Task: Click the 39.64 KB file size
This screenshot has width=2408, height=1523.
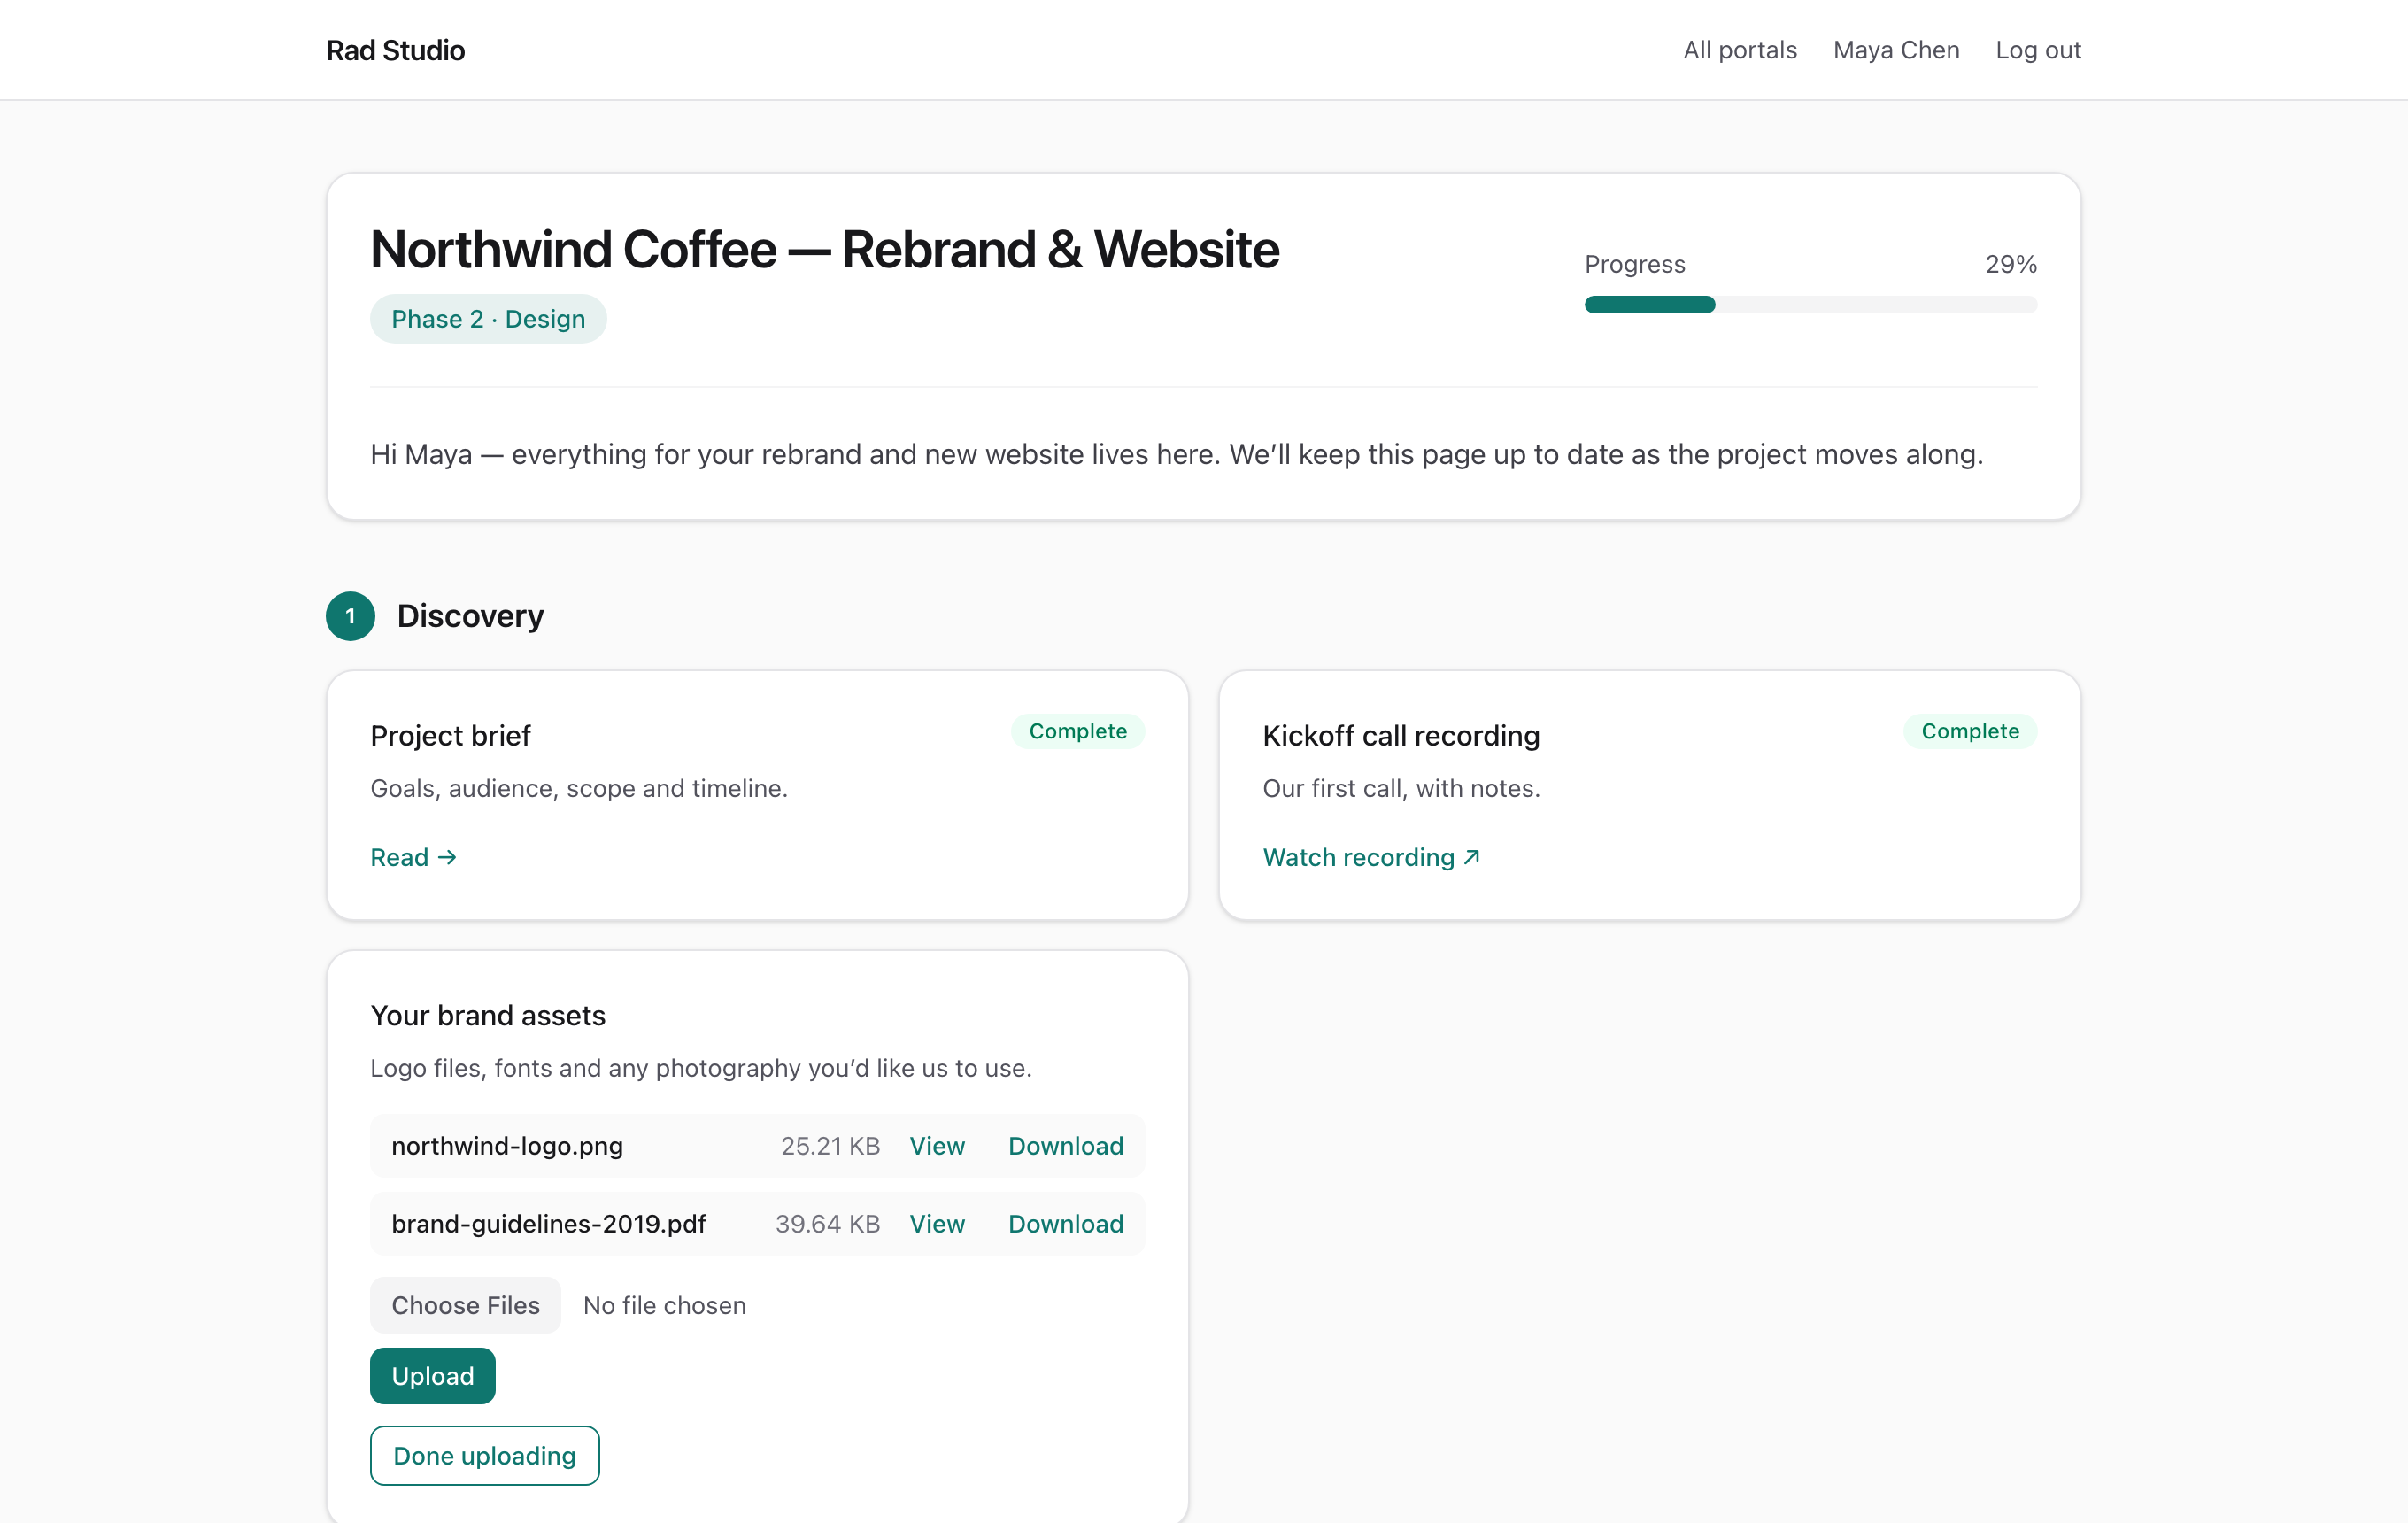Action: 827,1224
